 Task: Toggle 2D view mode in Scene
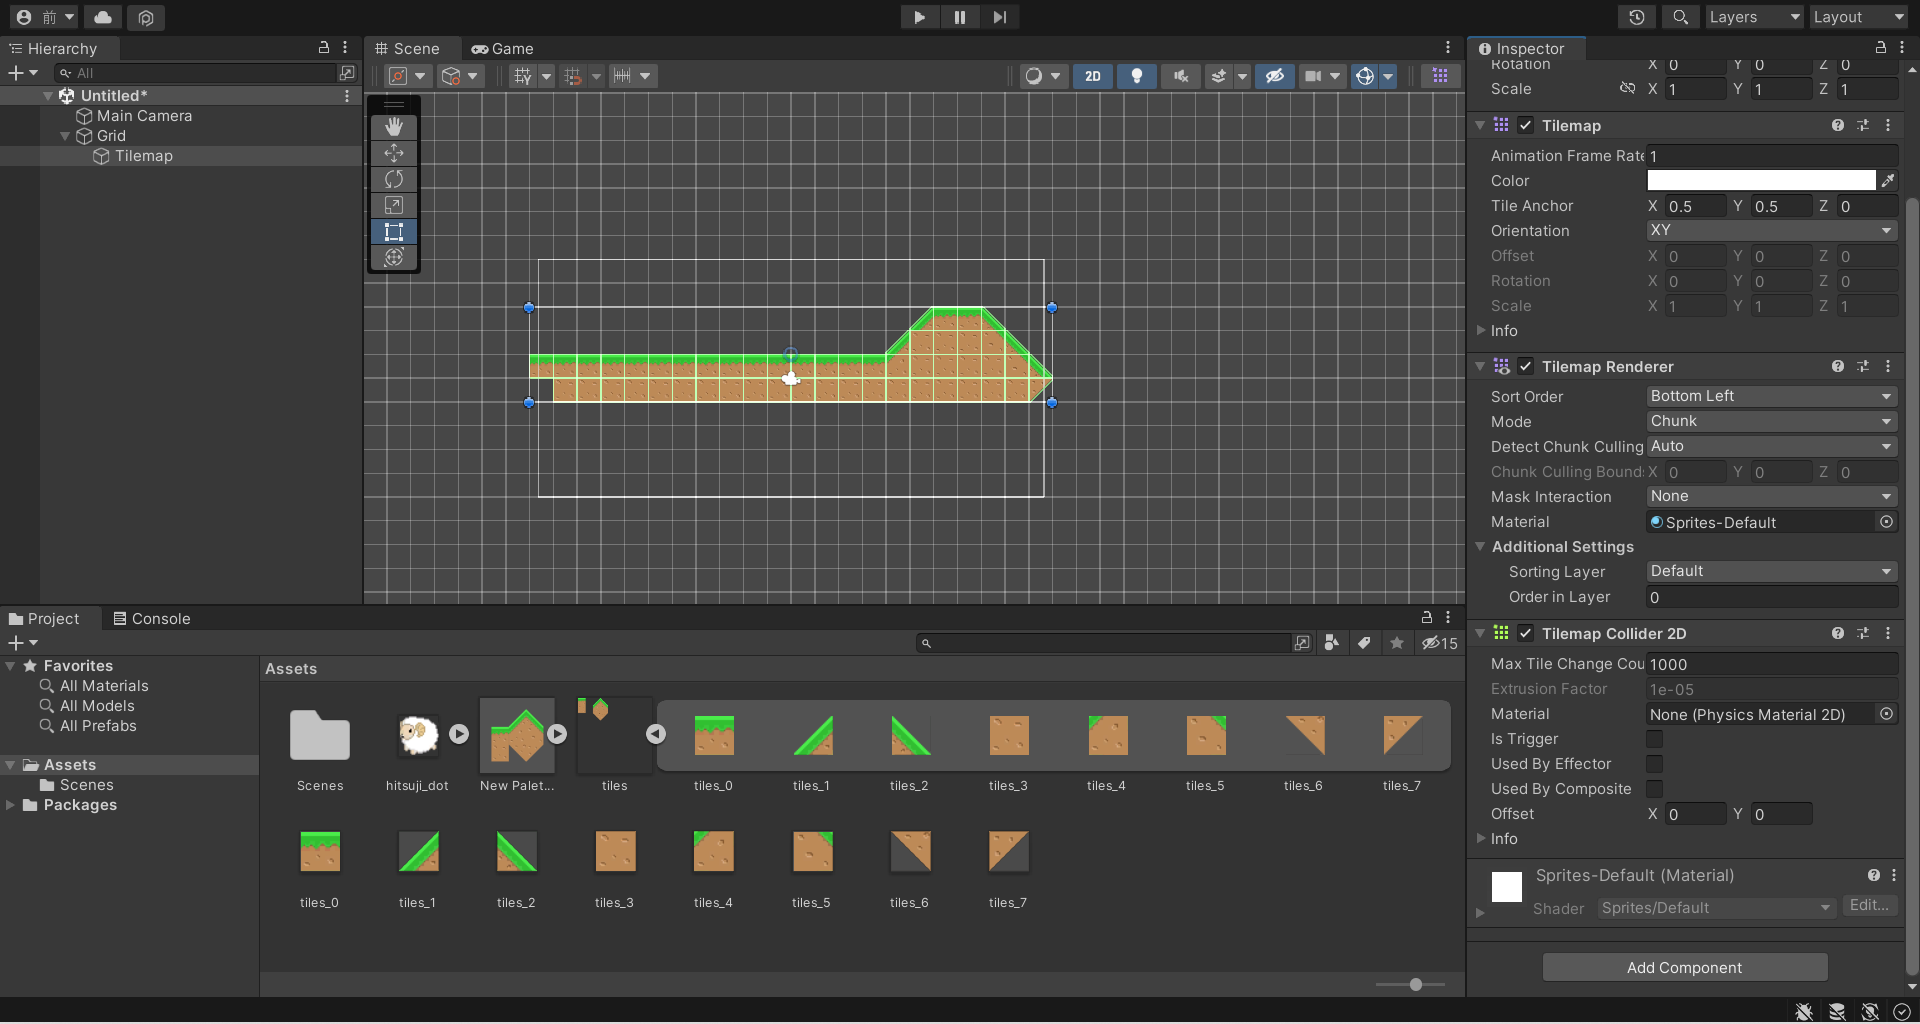pyautogui.click(x=1092, y=76)
